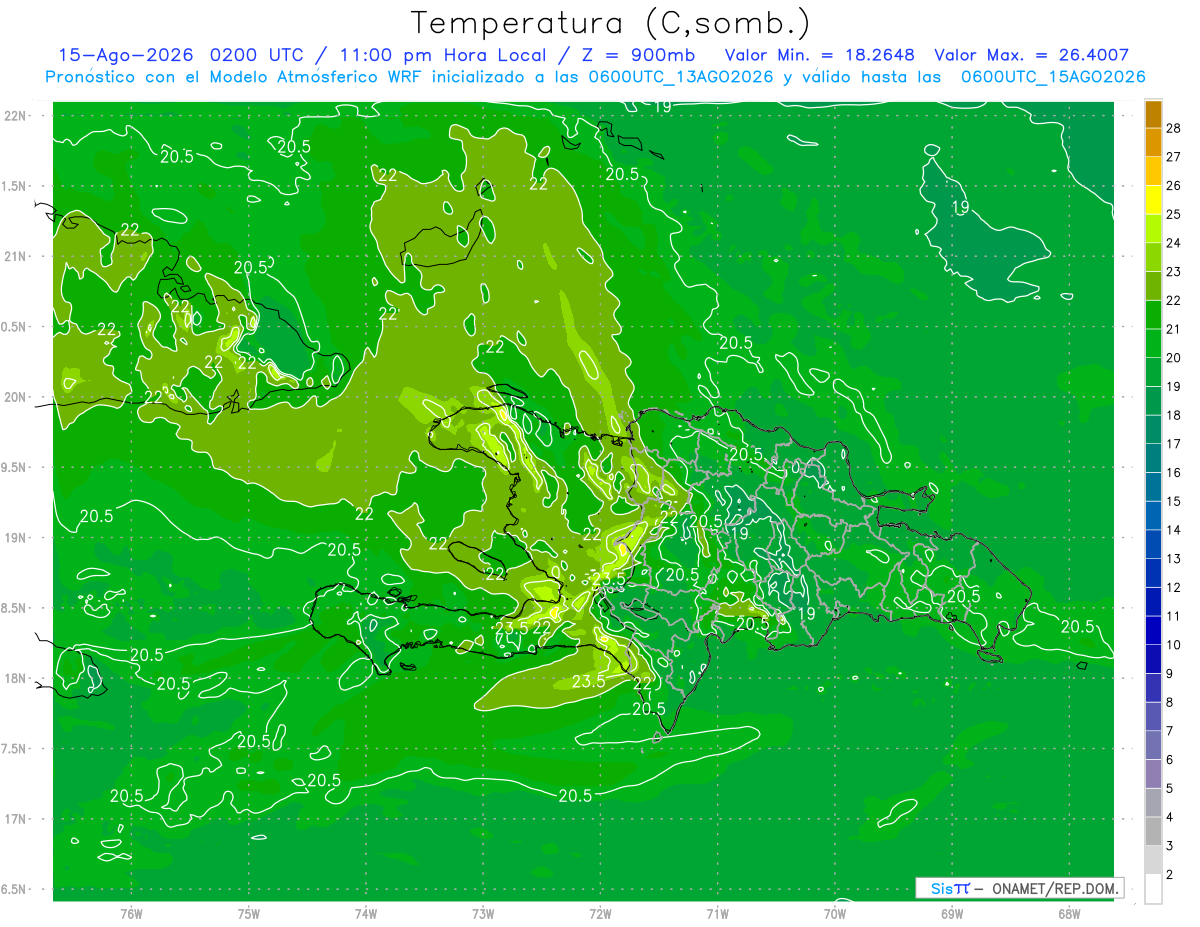
Task: Click the 20N latitude axis label
Action: 16,397
